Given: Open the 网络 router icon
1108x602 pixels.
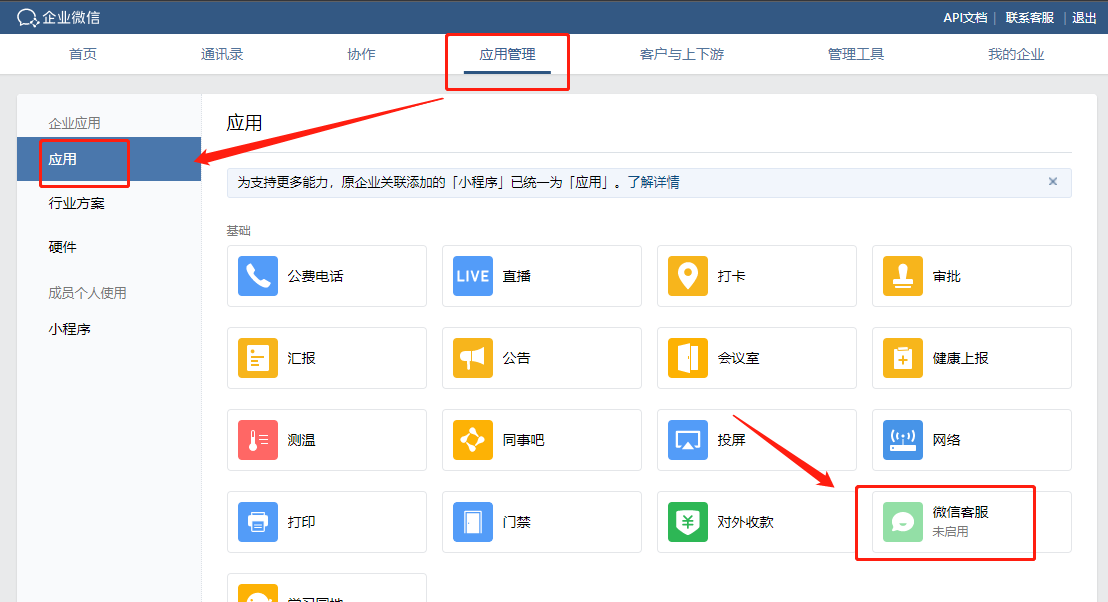Looking at the screenshot, I should pos(903,440).
